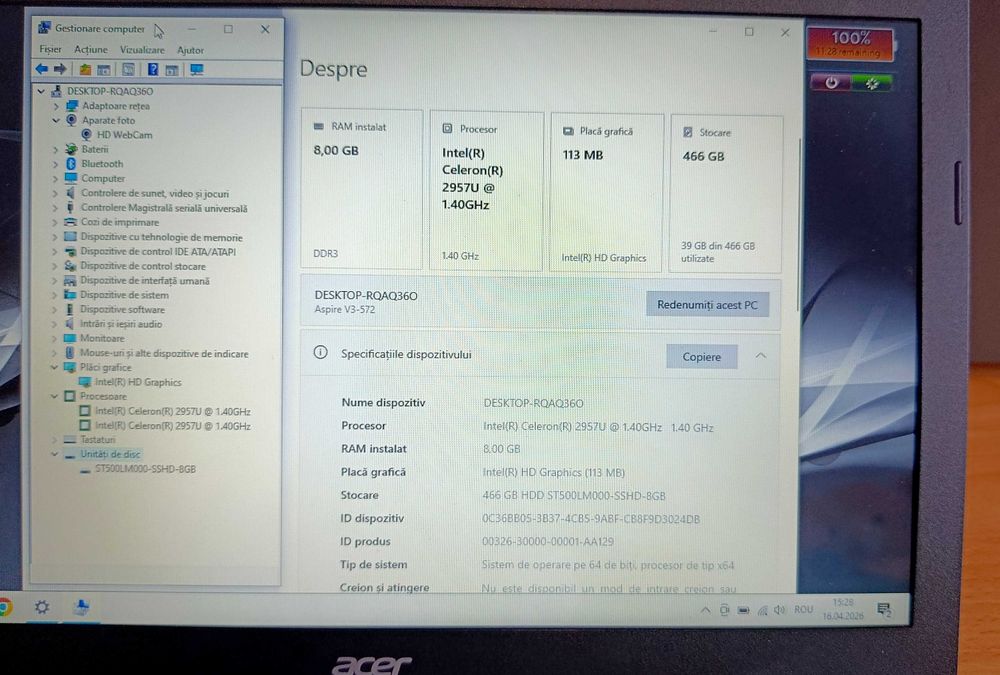Select Dispozitive software item
The height and width of the screenshot is (675, 1000).
coord(122,309)
